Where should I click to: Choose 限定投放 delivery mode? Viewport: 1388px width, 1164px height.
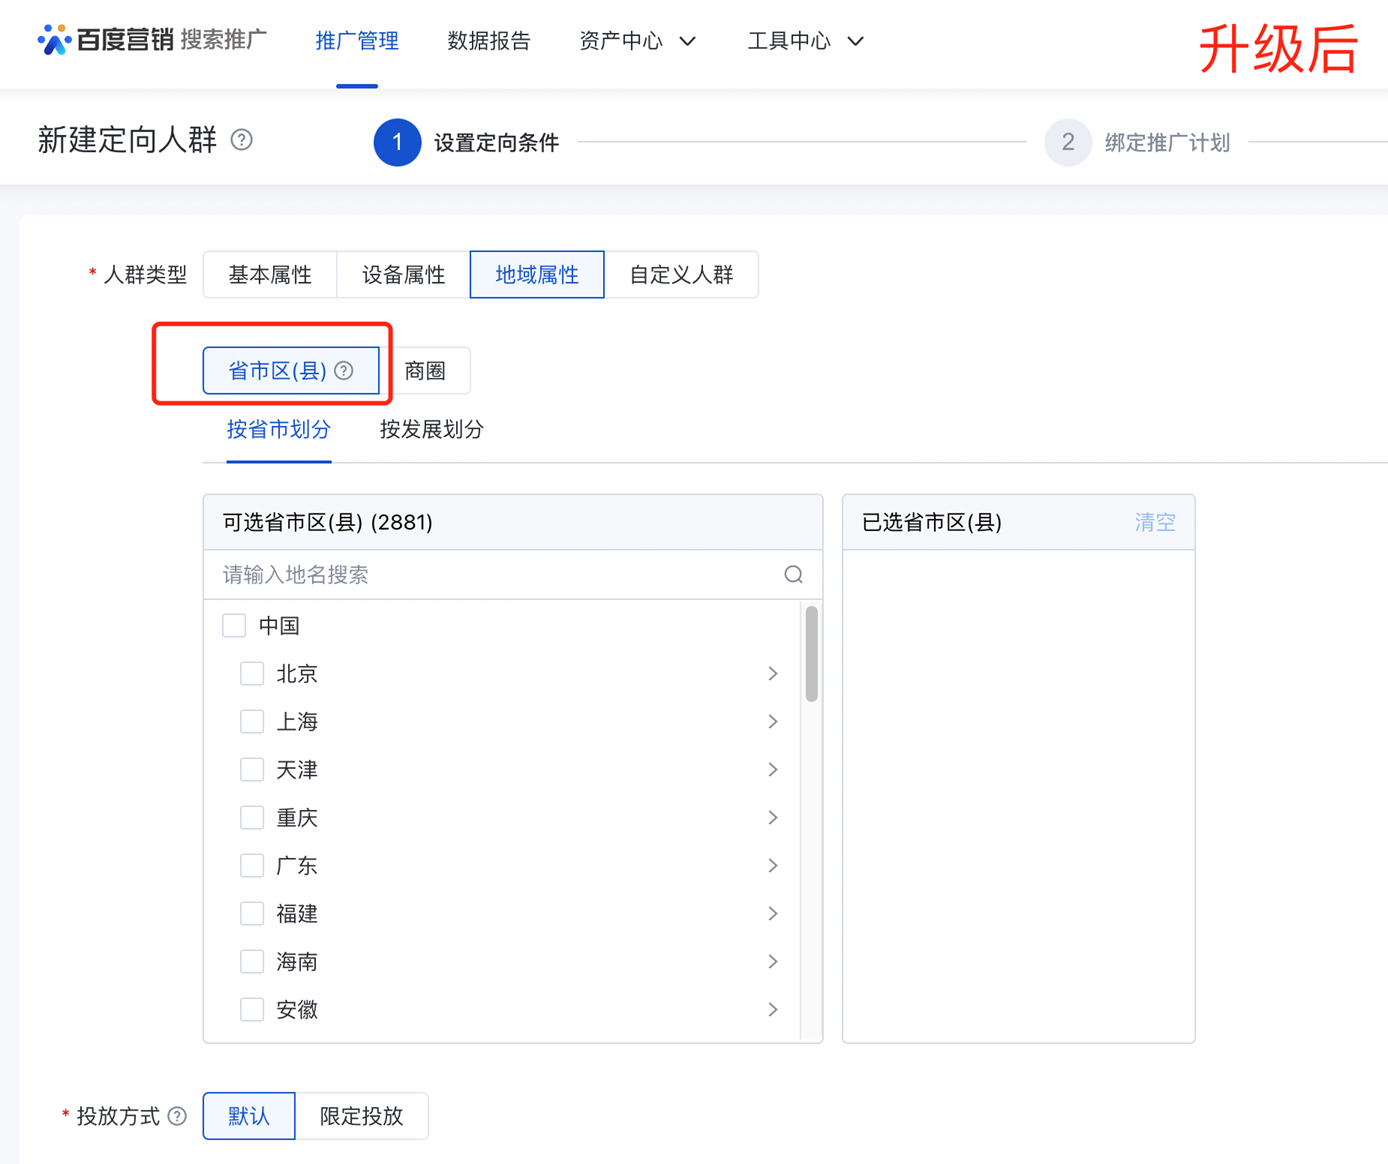coord(361,1116)
